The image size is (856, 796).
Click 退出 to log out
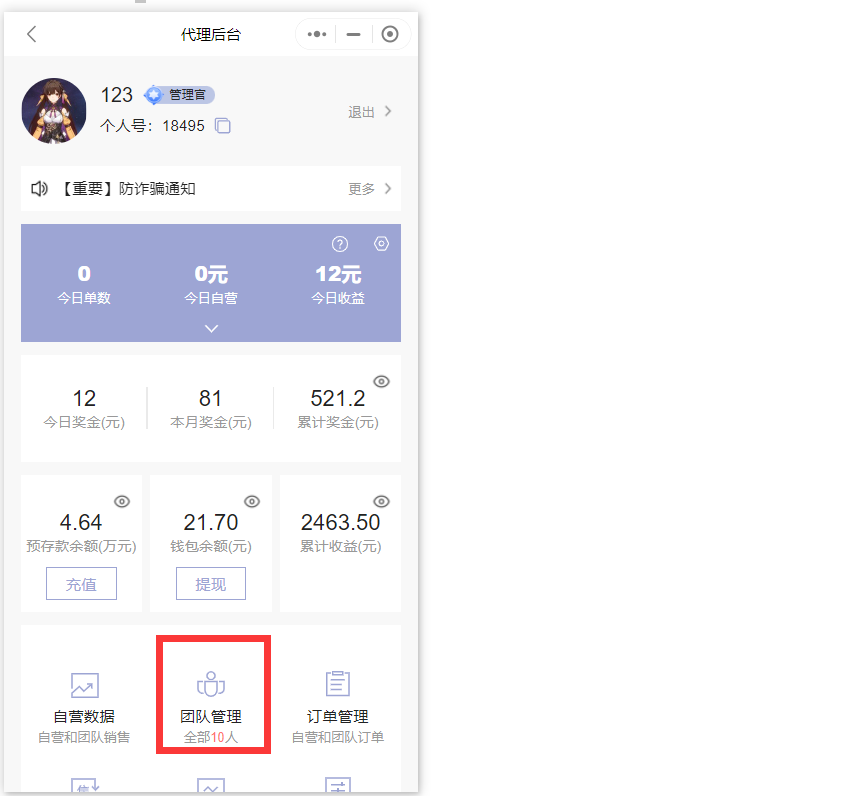coord(369,112)
